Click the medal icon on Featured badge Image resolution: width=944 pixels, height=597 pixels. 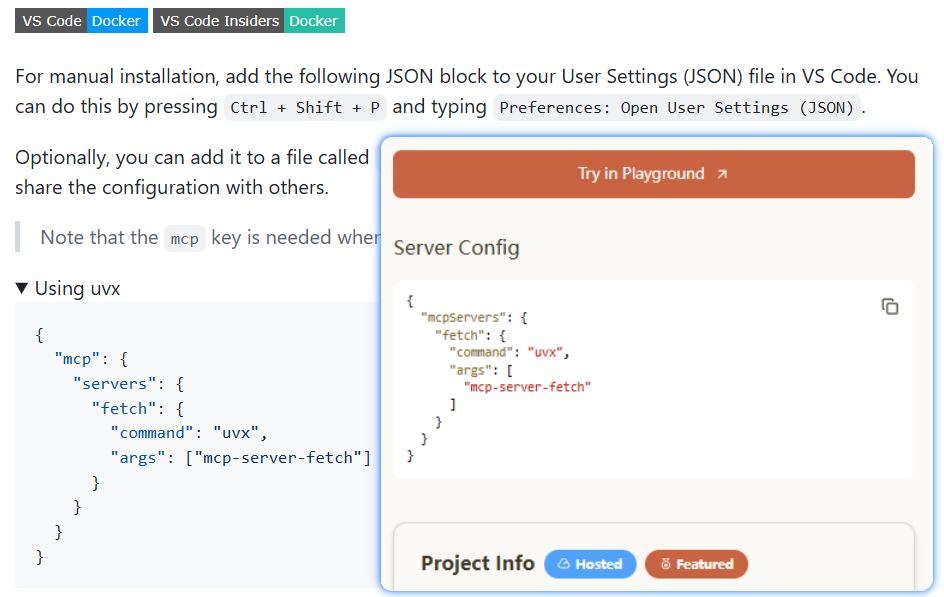[664, 564]
